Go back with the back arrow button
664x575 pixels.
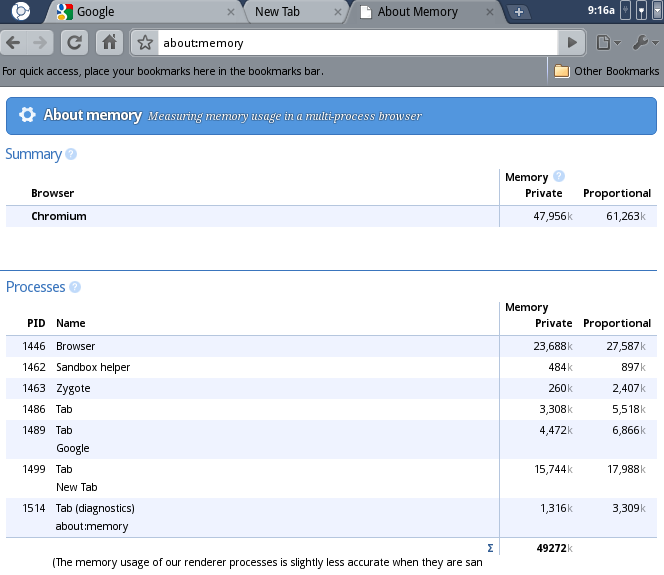point(14,42)
